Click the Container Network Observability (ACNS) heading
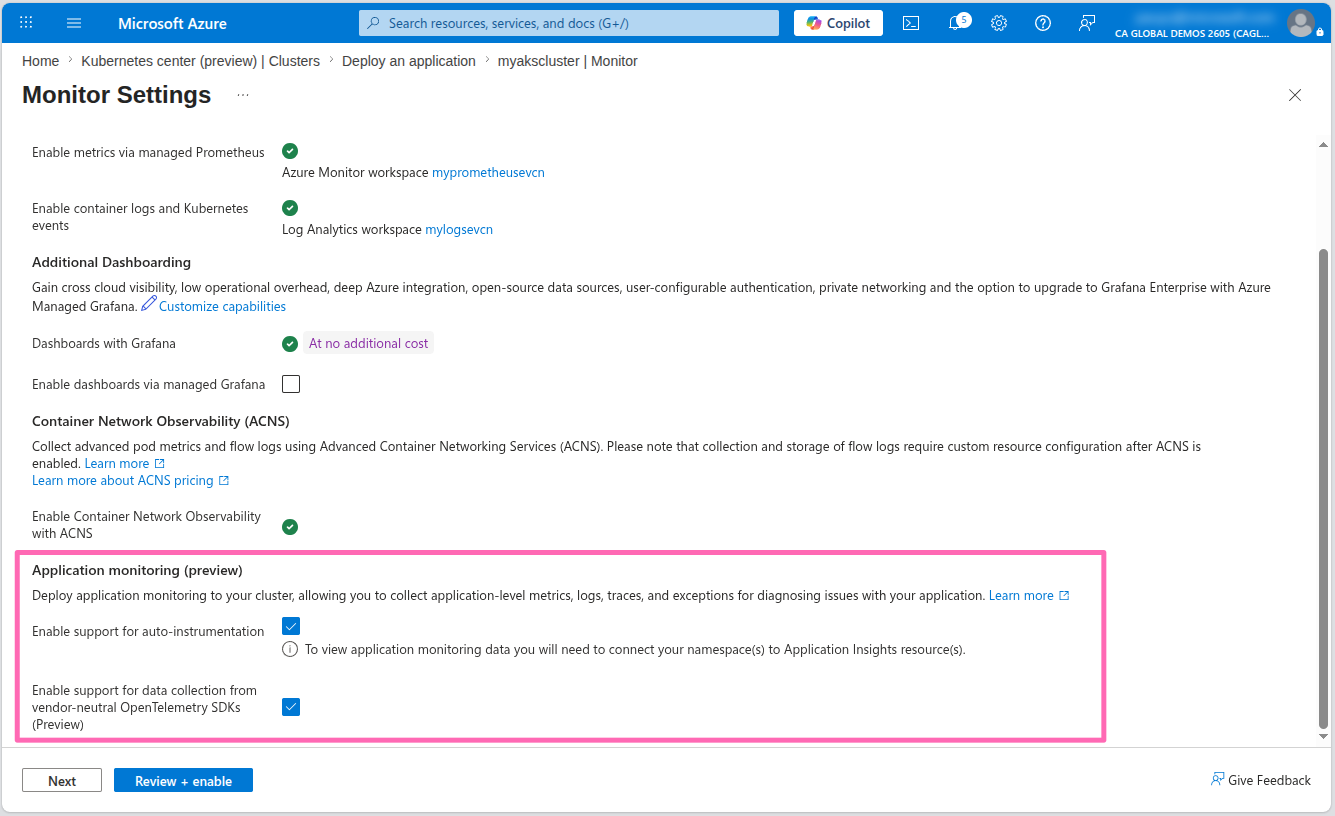 [161, 421]
